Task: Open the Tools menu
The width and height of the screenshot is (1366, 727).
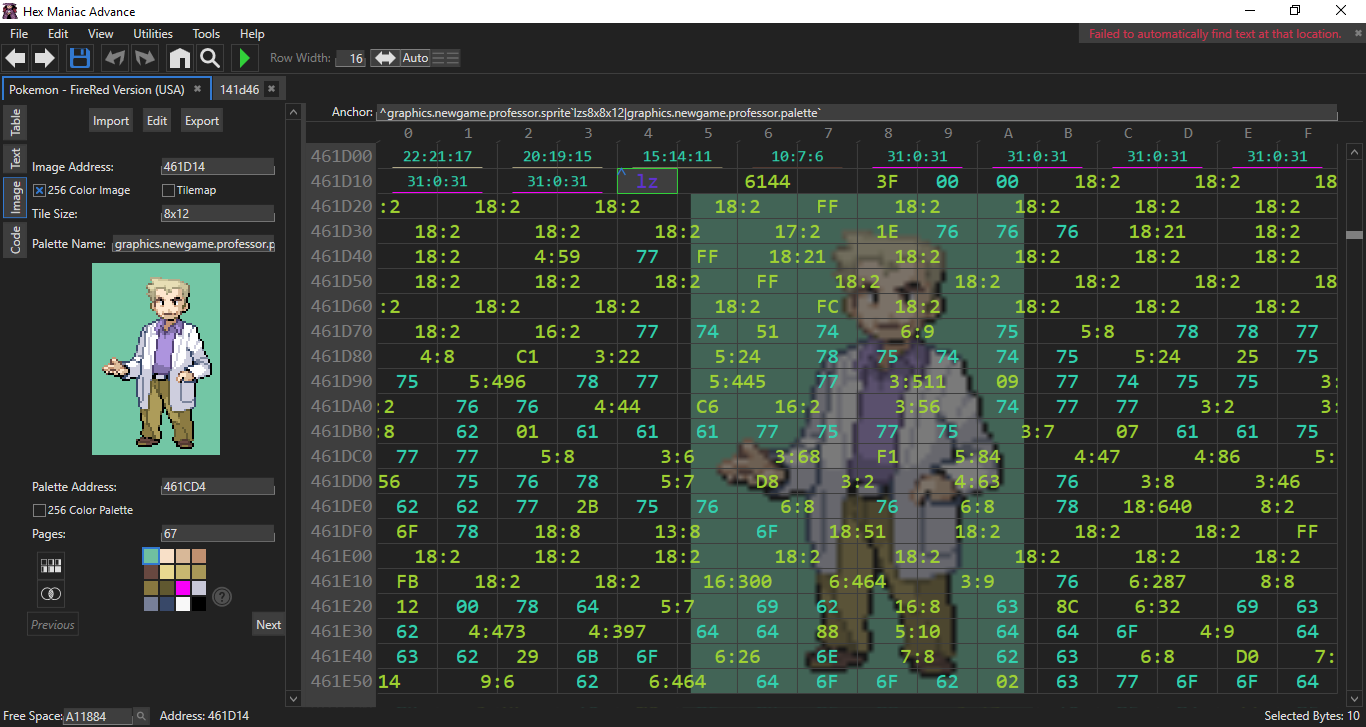Action: coord(206,34)
